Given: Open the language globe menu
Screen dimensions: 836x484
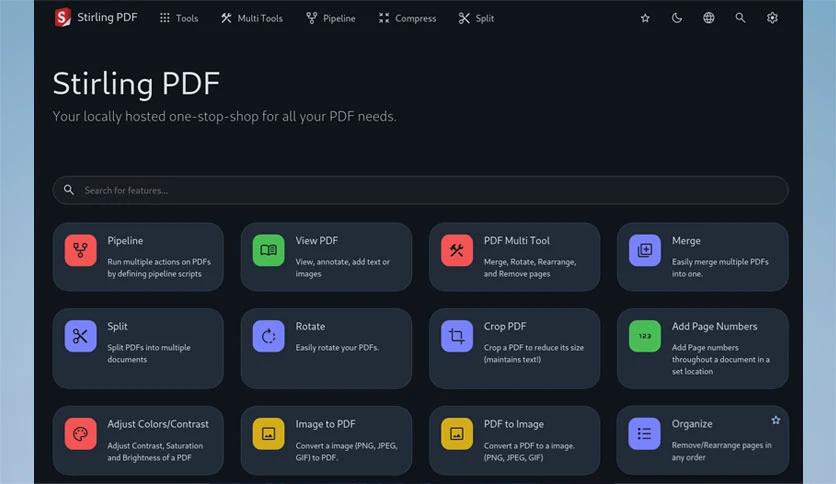Looking at the screenshot, I should [x=709, y=18].
